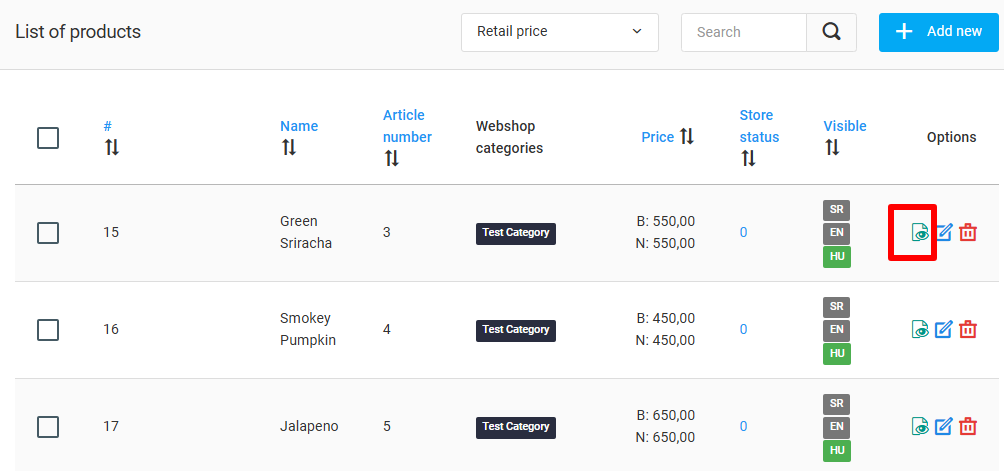
Task: Sort by Store status header
Action: click(x=759, y=137)
